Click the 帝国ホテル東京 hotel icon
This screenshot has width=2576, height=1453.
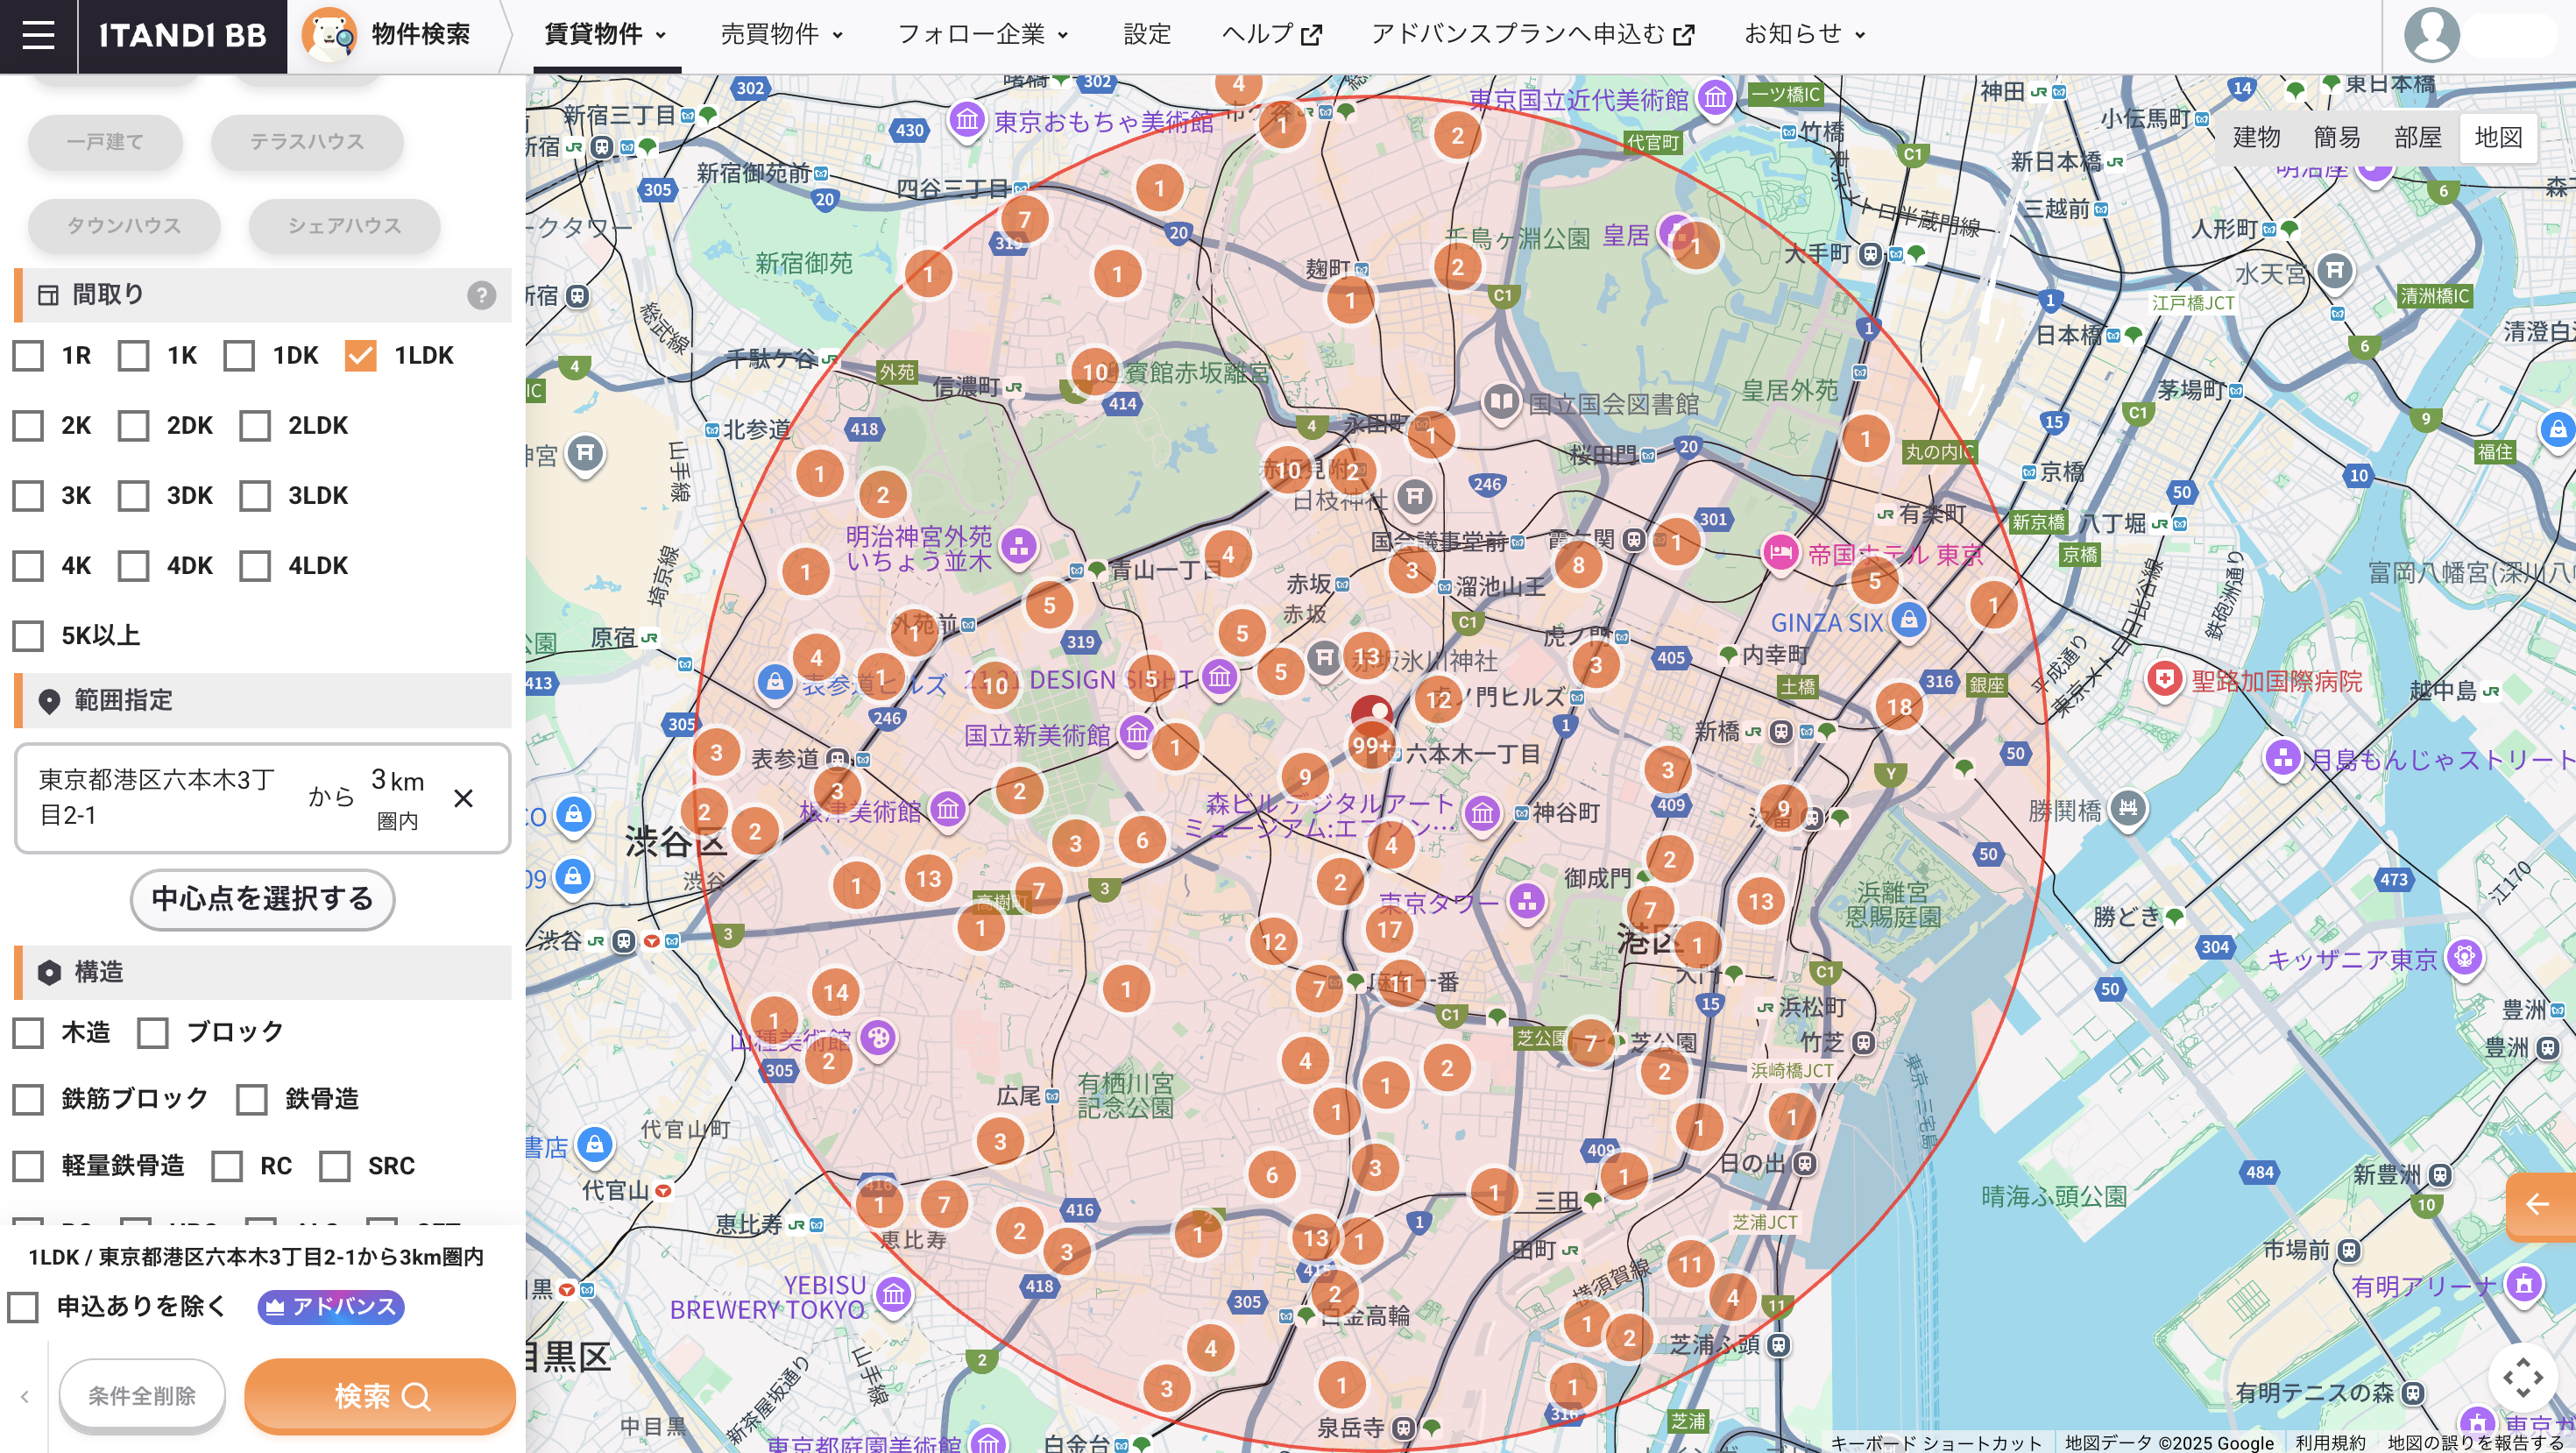tap(1780, 553)
